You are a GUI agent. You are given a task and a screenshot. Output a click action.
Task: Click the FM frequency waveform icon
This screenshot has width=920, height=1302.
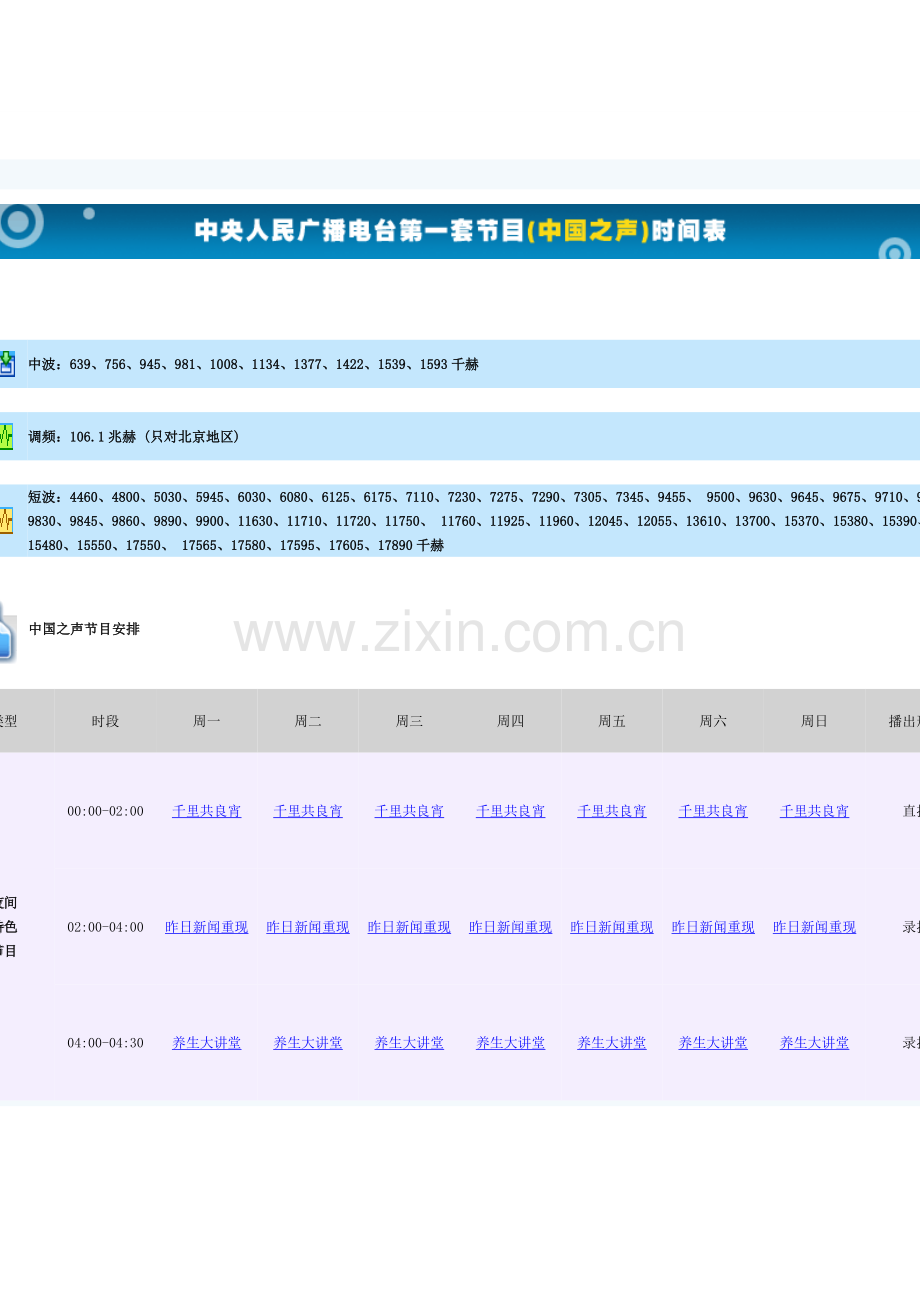(7, 437)
